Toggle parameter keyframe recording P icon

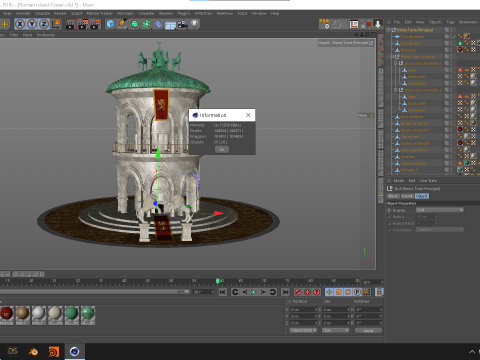[x=357, y=292]
